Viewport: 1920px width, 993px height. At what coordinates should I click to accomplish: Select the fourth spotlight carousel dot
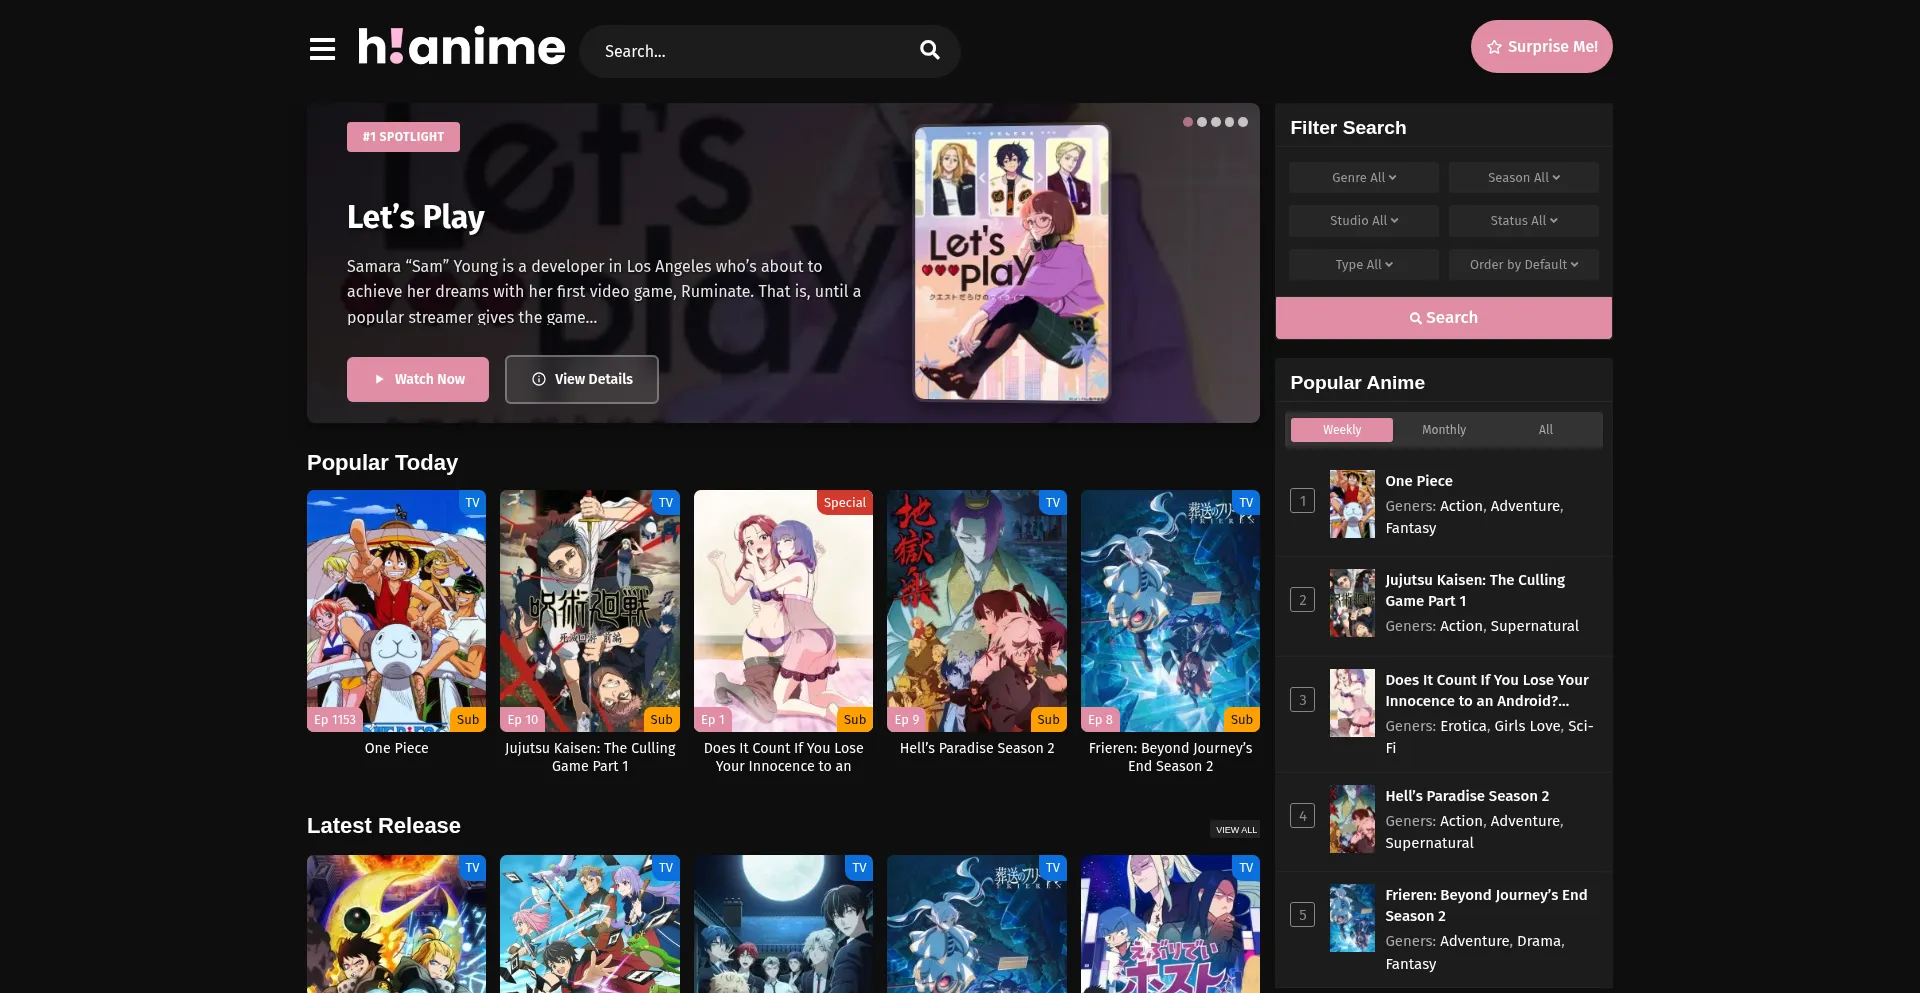pos(1229,122)
